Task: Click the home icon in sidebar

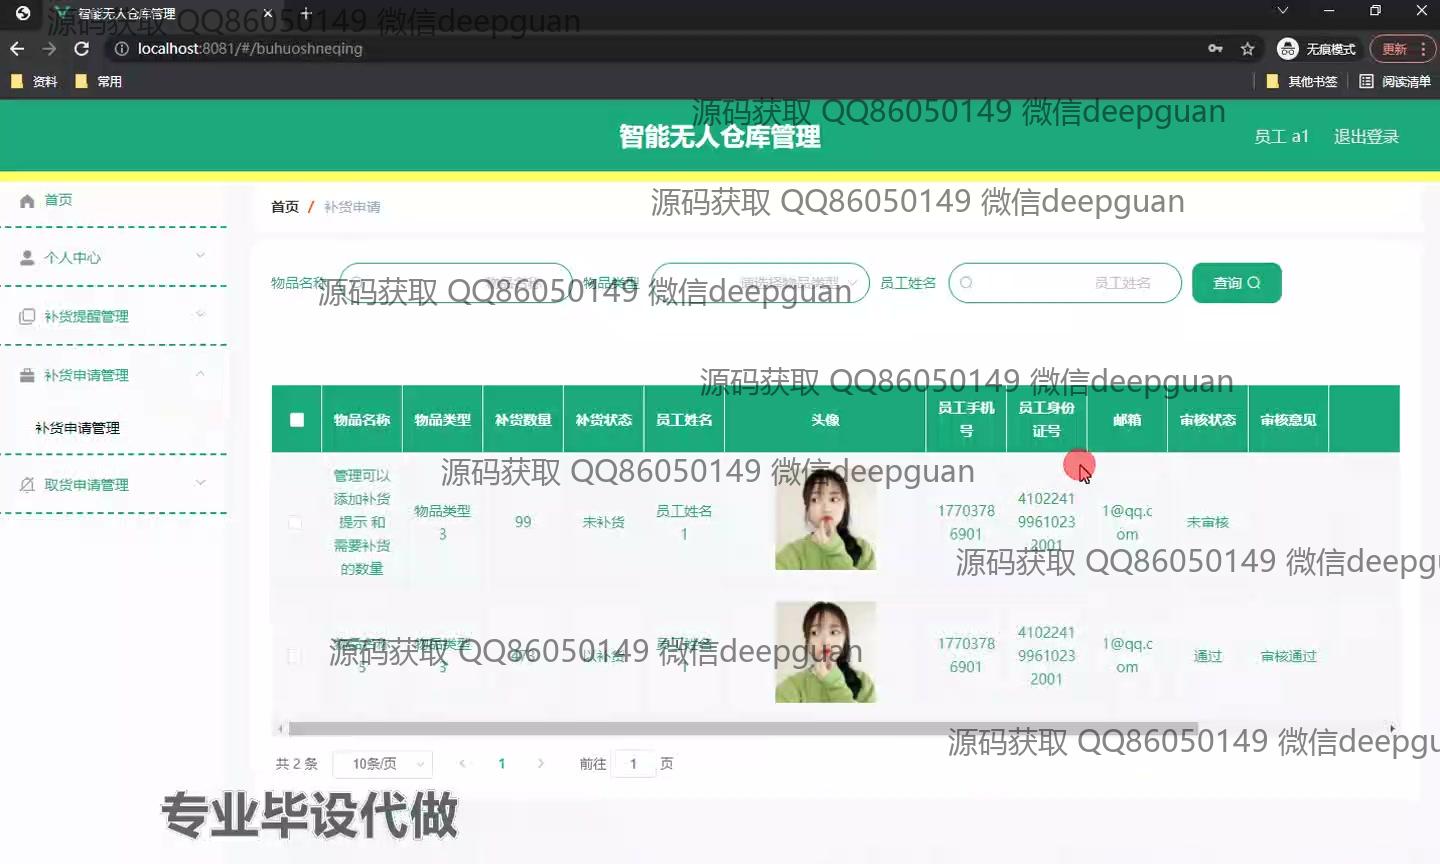Action: pos(27,201)
